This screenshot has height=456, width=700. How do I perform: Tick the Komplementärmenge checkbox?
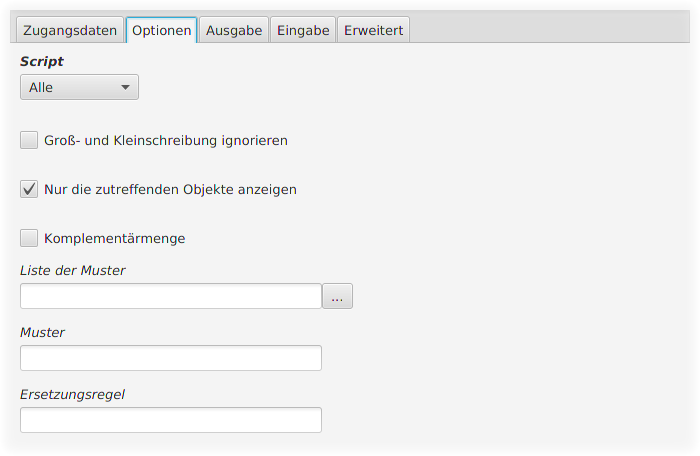[x=29, y=238]
